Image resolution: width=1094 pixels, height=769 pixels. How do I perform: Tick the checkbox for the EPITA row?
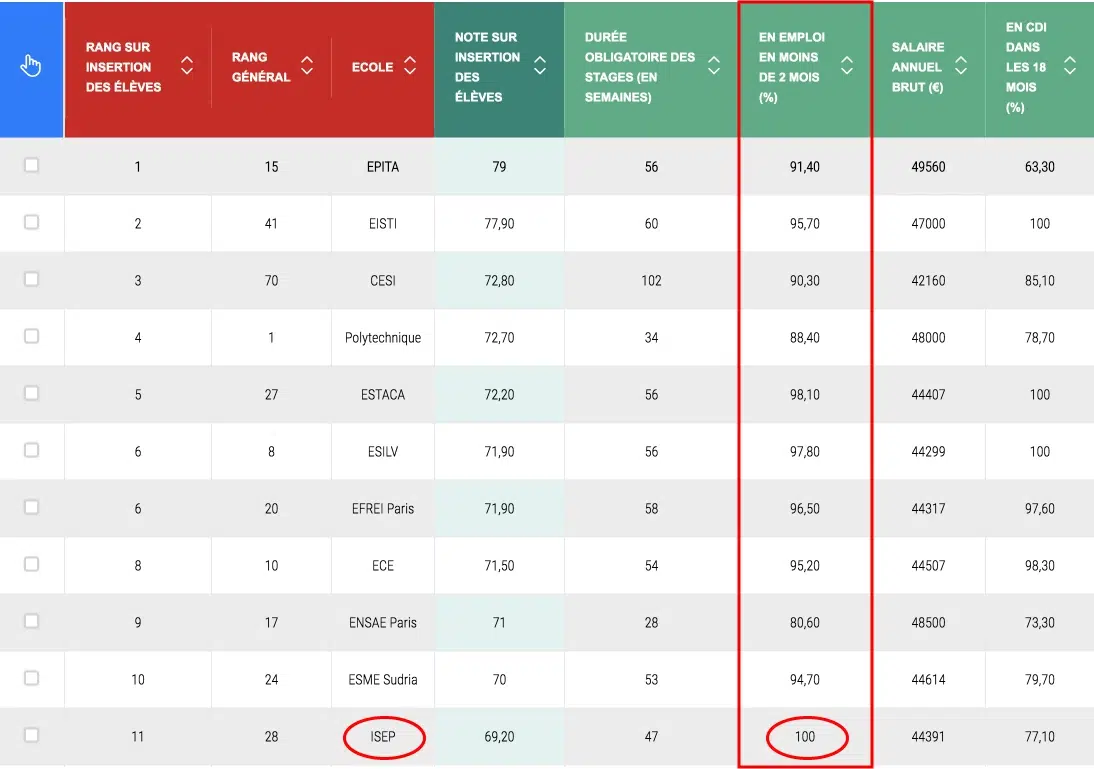(x=31, y=165)
